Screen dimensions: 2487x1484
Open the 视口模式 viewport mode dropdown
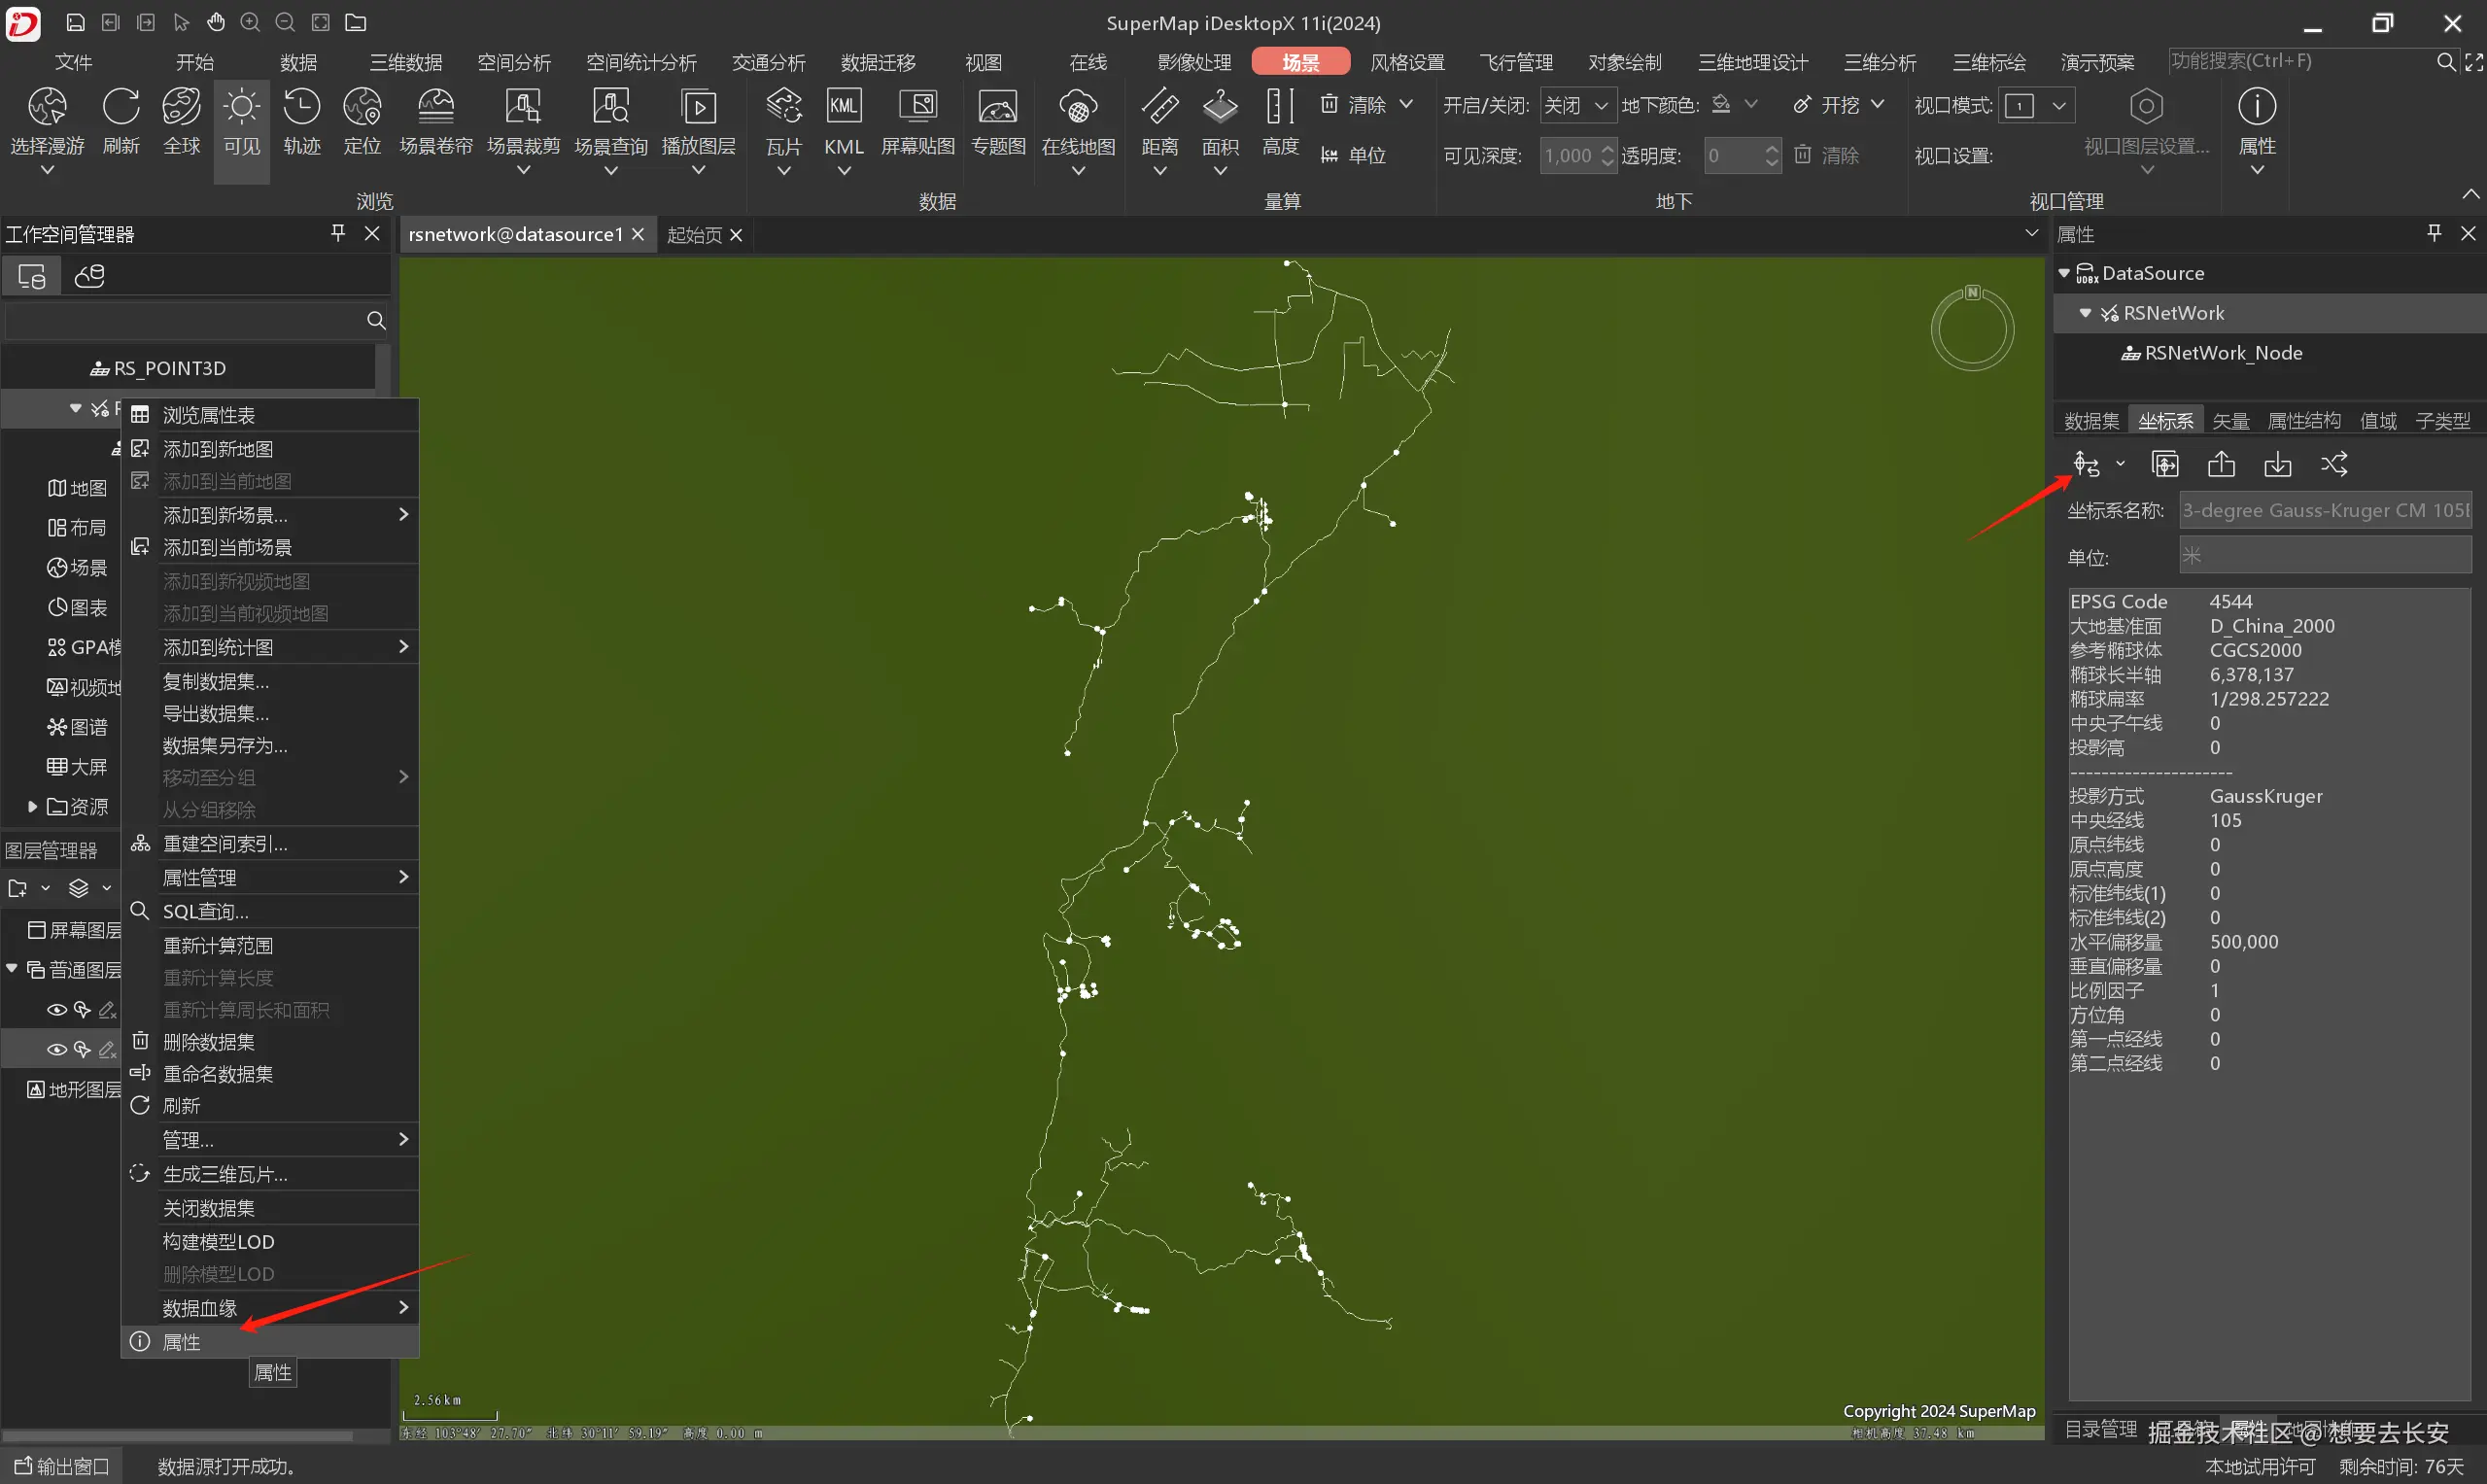pos(2036,105)
